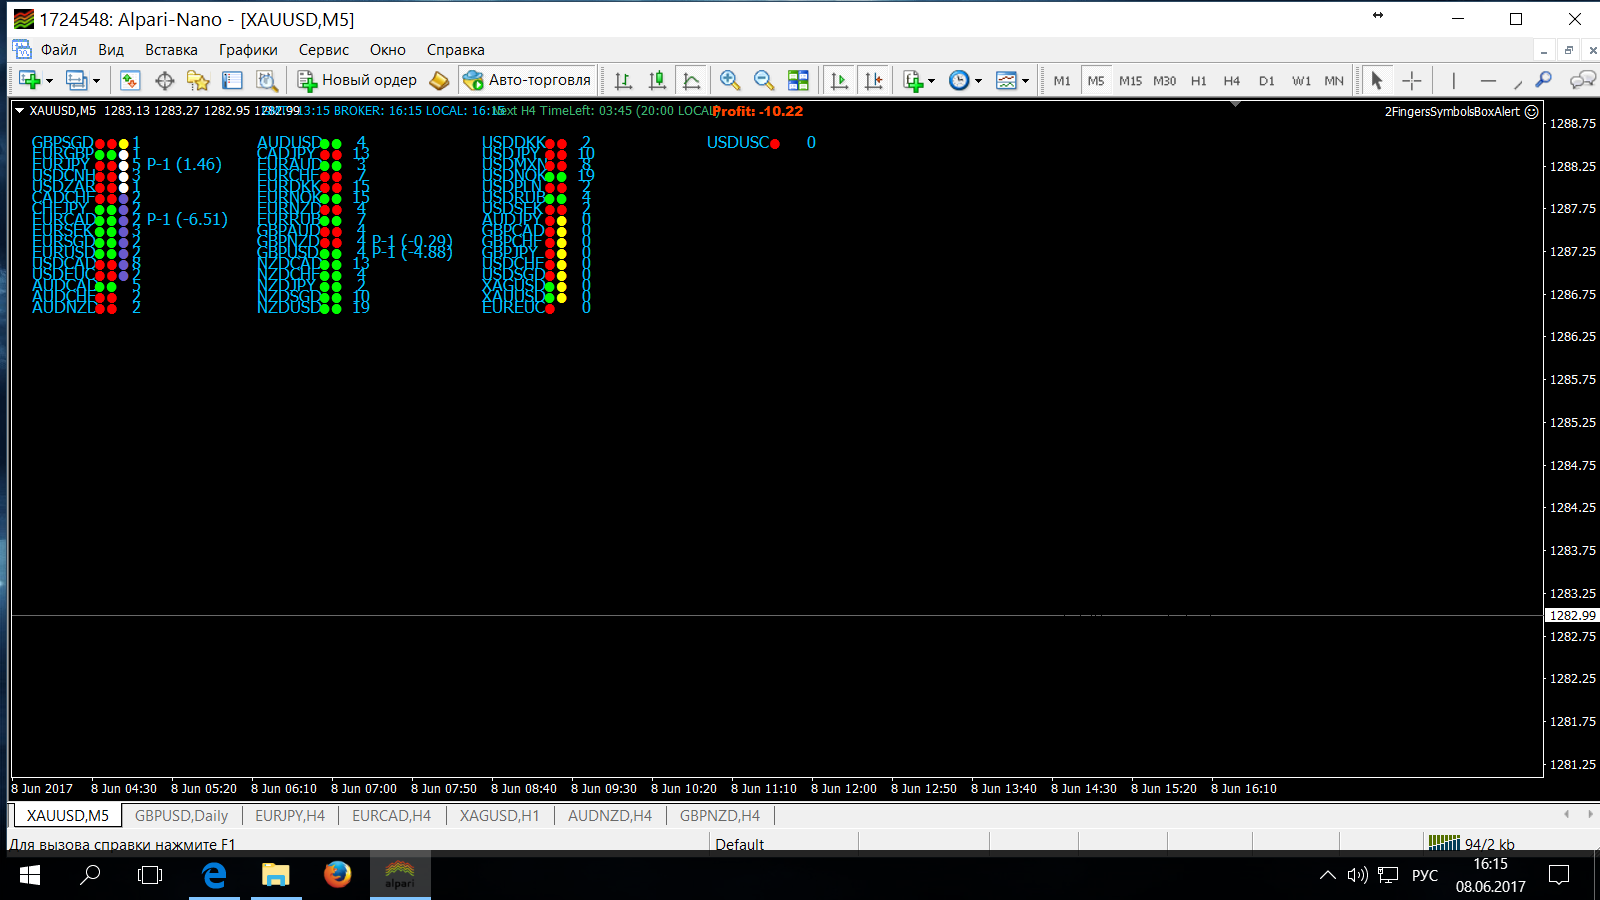Expand the Templates dropdown arrow
The height and width of the screenshot is (900, 1600).
coord(1026,81)
